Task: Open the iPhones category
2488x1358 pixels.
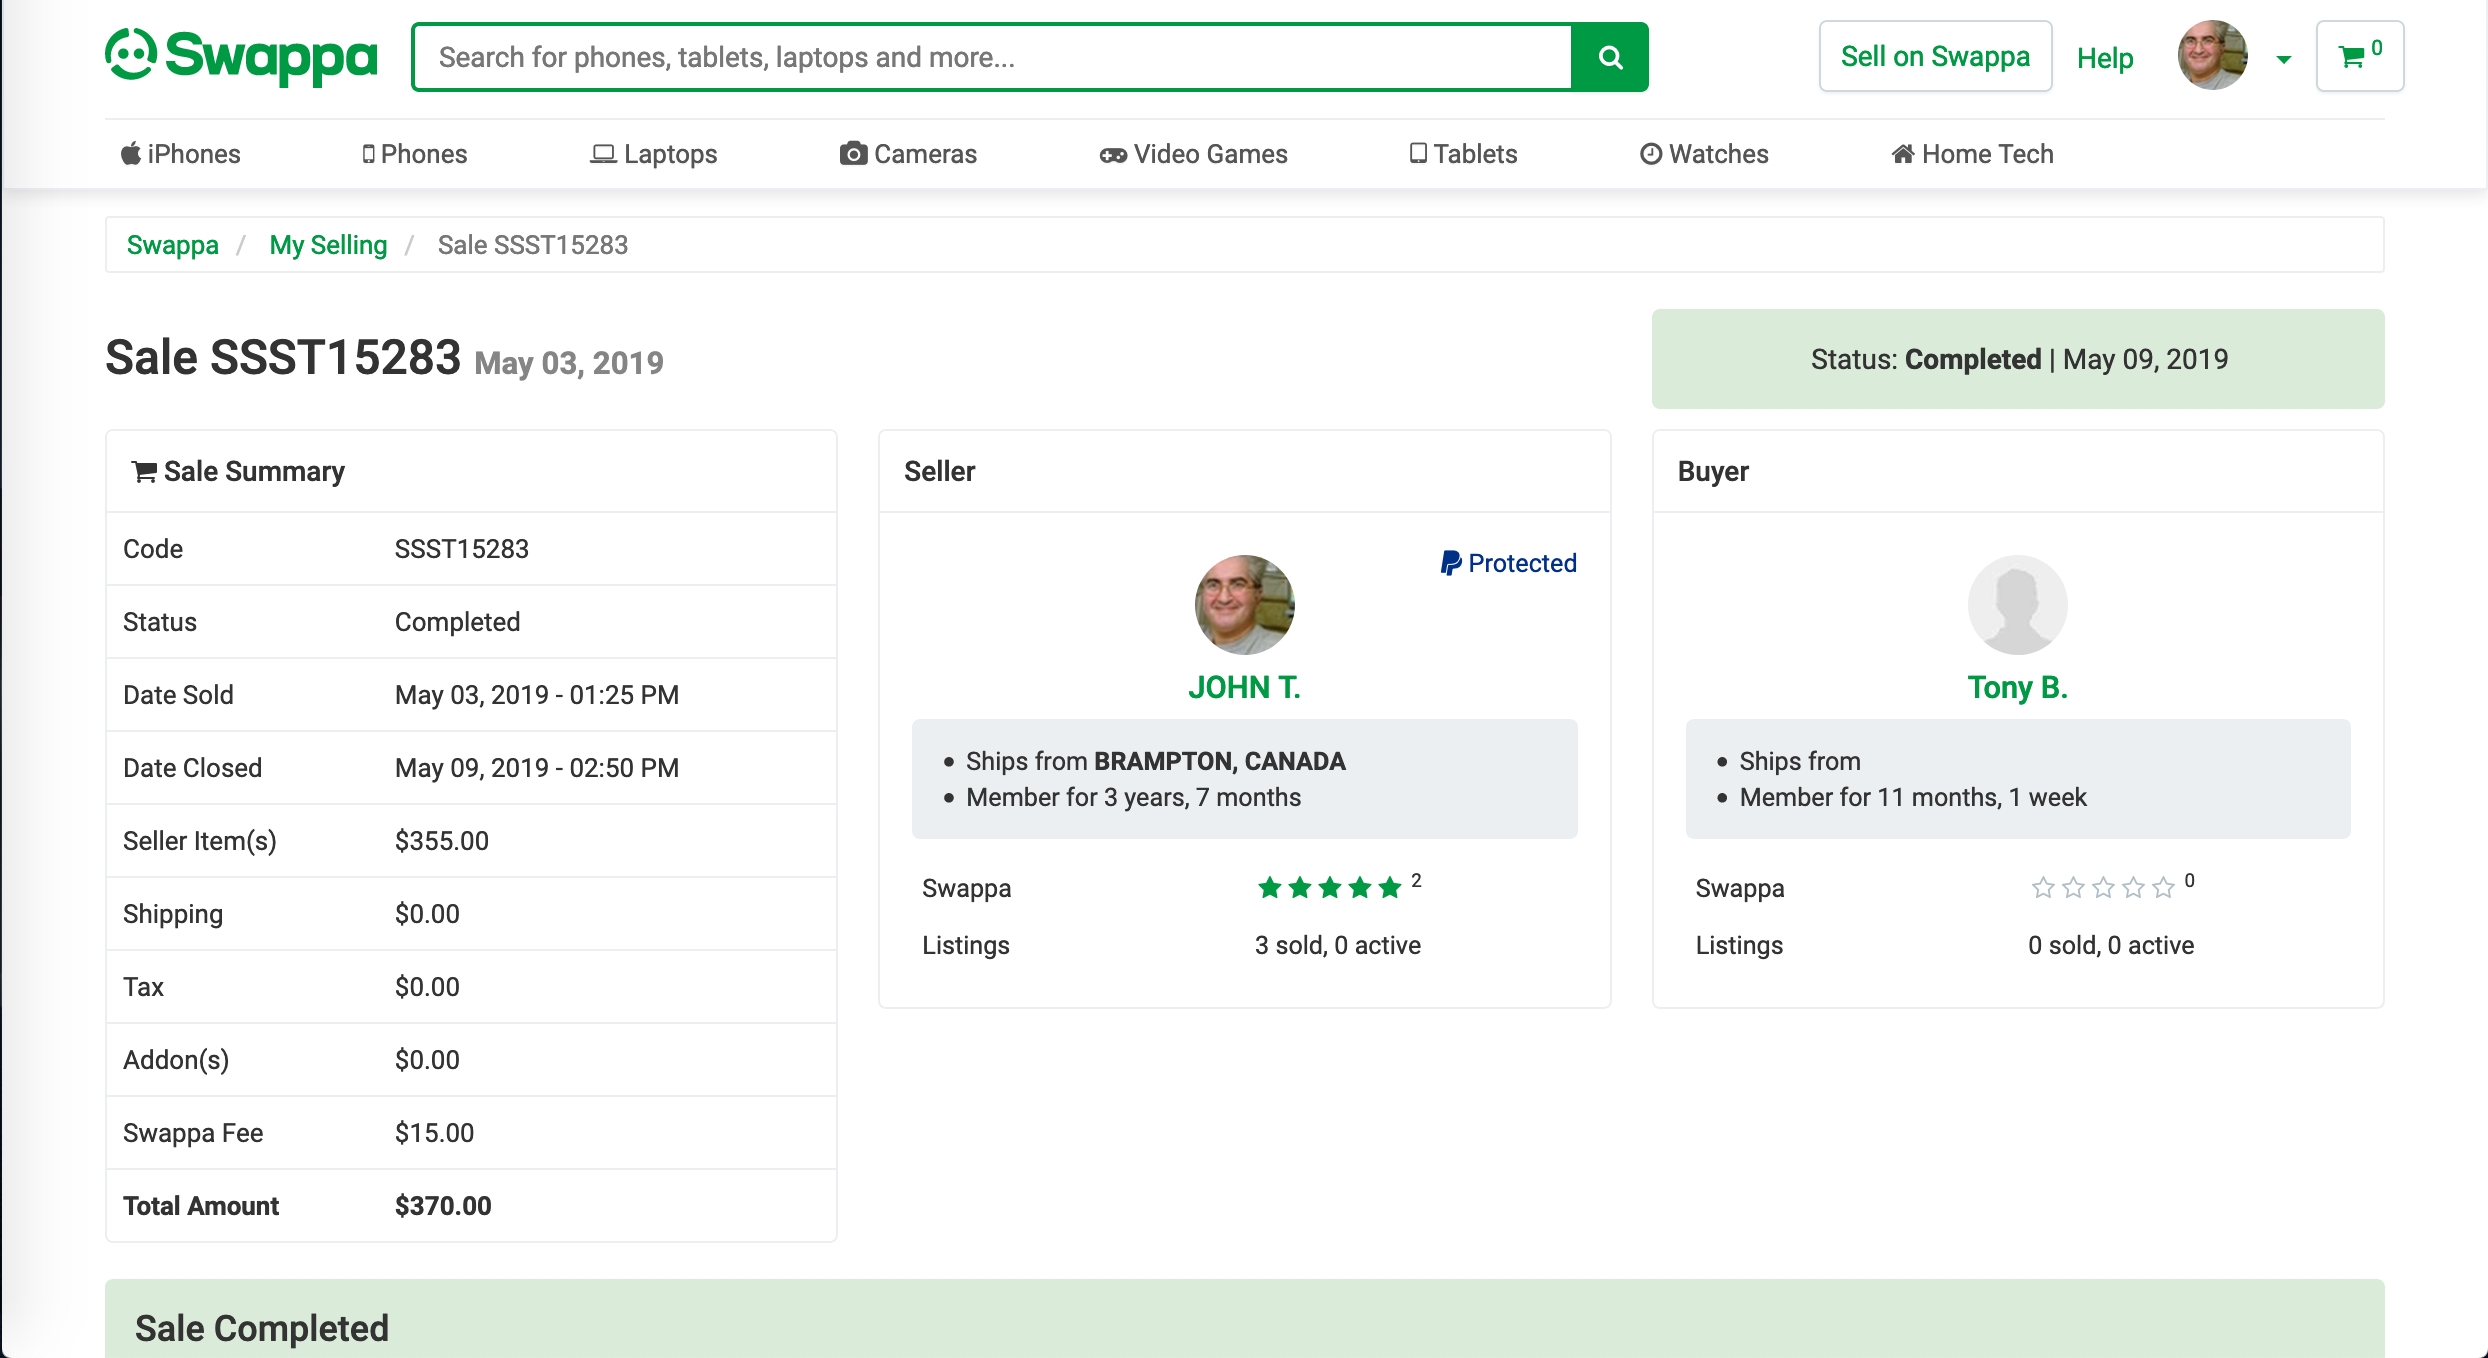Action: pos(181,154)
